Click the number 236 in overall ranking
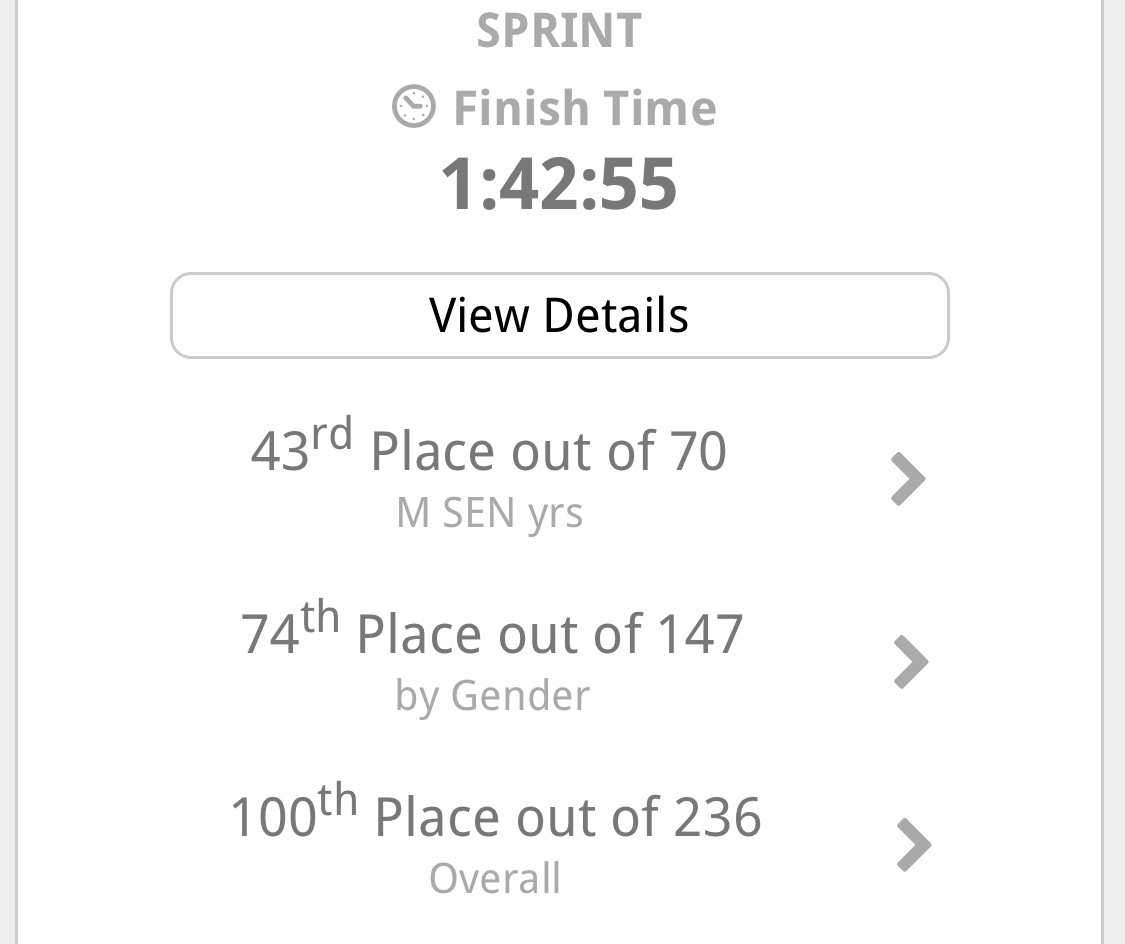The image size is (1125, 944). click(x=717, y=817)
